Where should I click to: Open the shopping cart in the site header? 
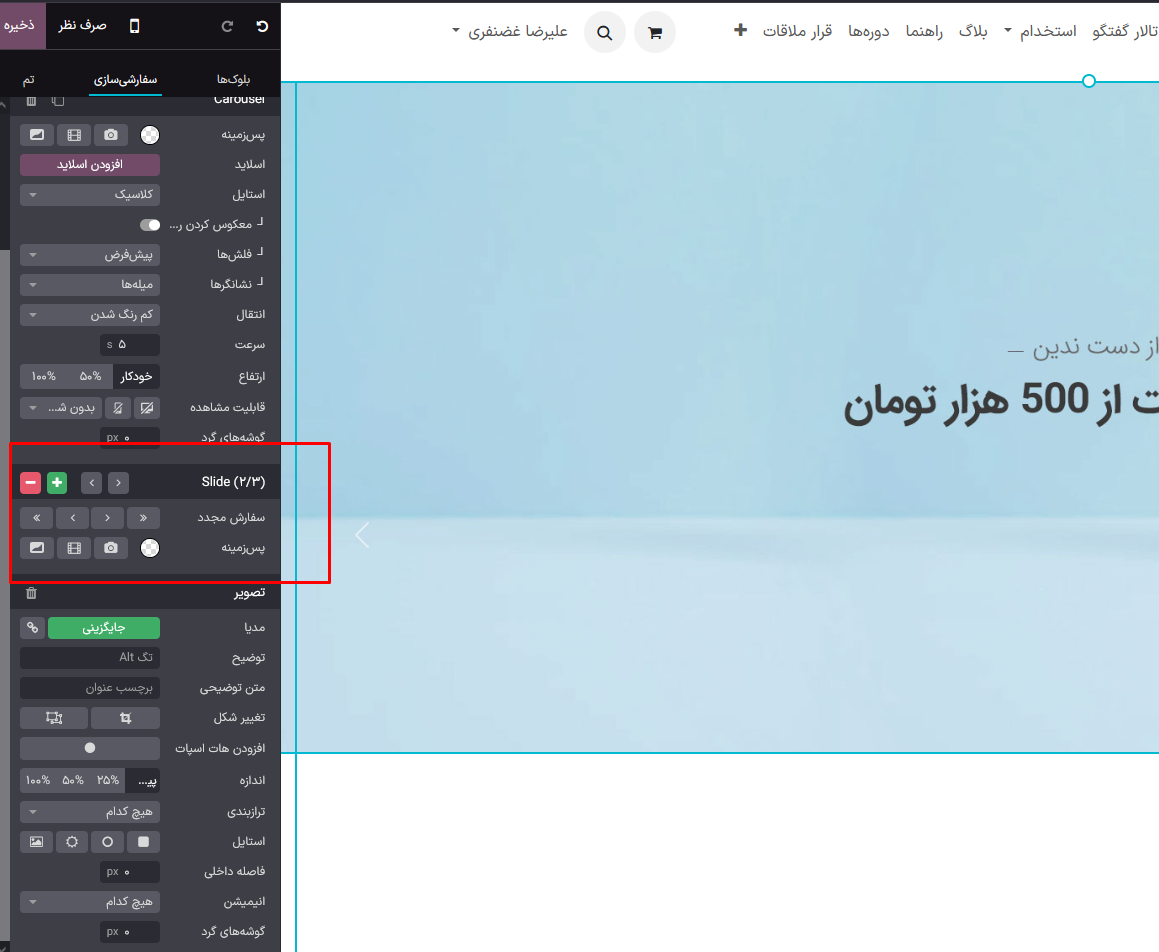tap(654, 33)
